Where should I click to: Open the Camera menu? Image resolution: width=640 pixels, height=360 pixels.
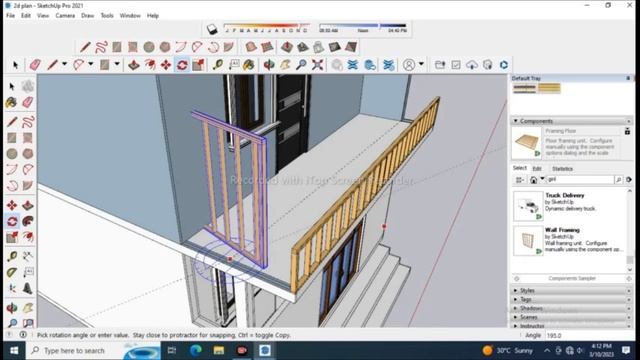(65, 16)
